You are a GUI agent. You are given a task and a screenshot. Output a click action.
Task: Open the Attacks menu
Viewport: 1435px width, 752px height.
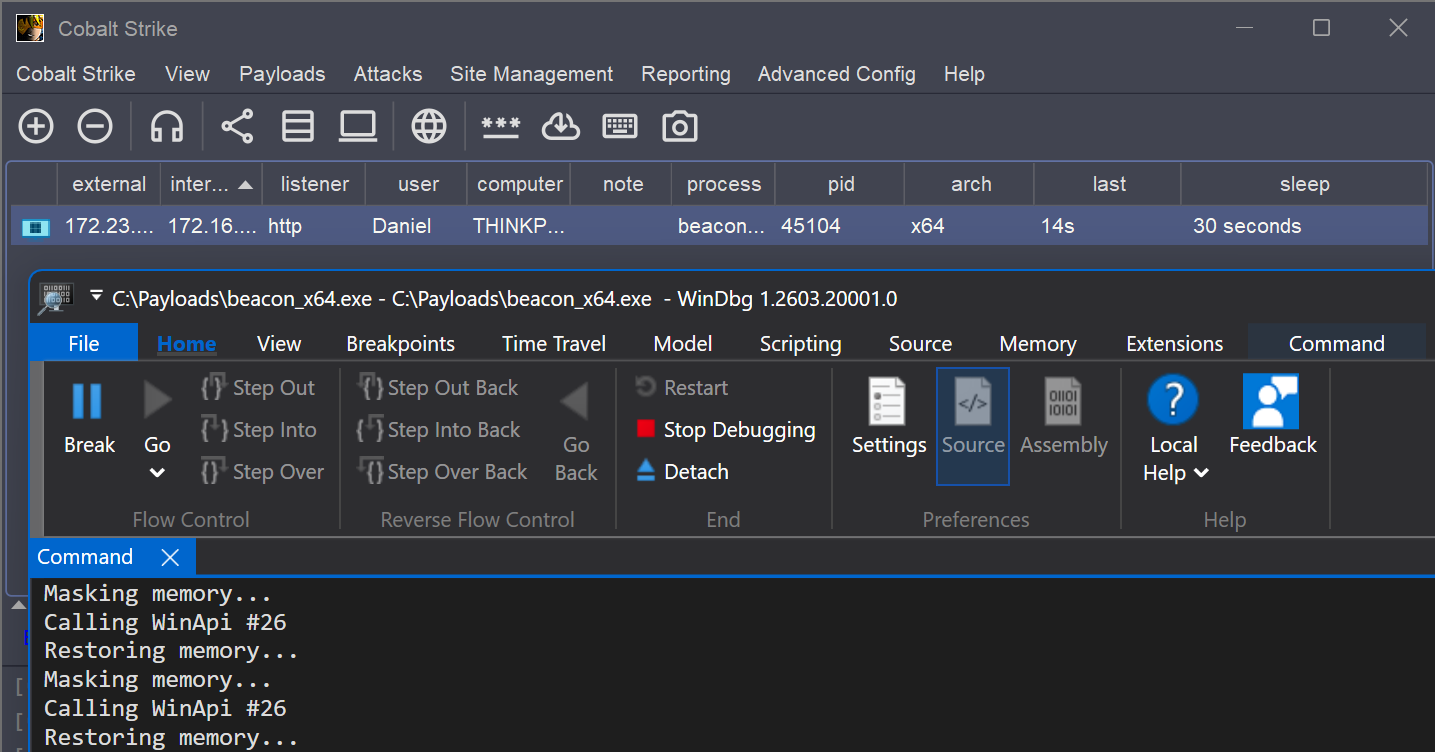coord(388,74)
